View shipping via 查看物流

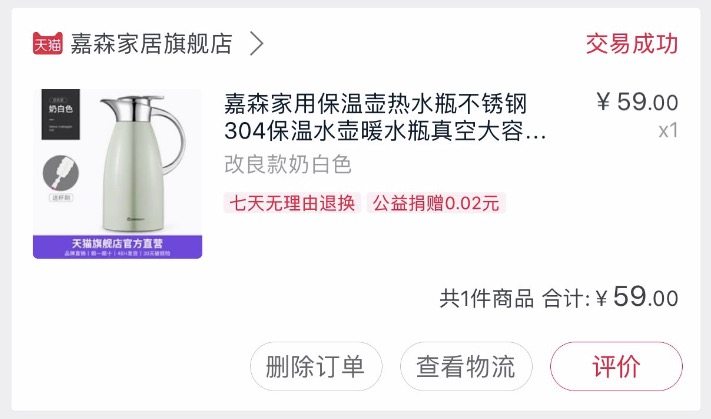pyautogui.click(x=466, y=366)
